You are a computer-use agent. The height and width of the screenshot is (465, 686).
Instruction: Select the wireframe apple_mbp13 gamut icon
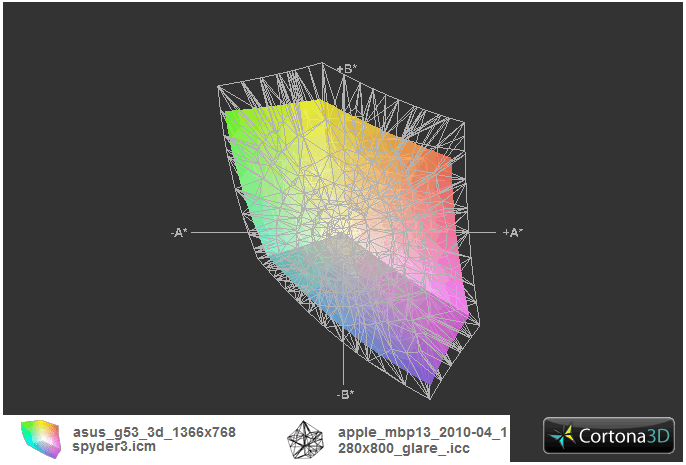point(305,440)
